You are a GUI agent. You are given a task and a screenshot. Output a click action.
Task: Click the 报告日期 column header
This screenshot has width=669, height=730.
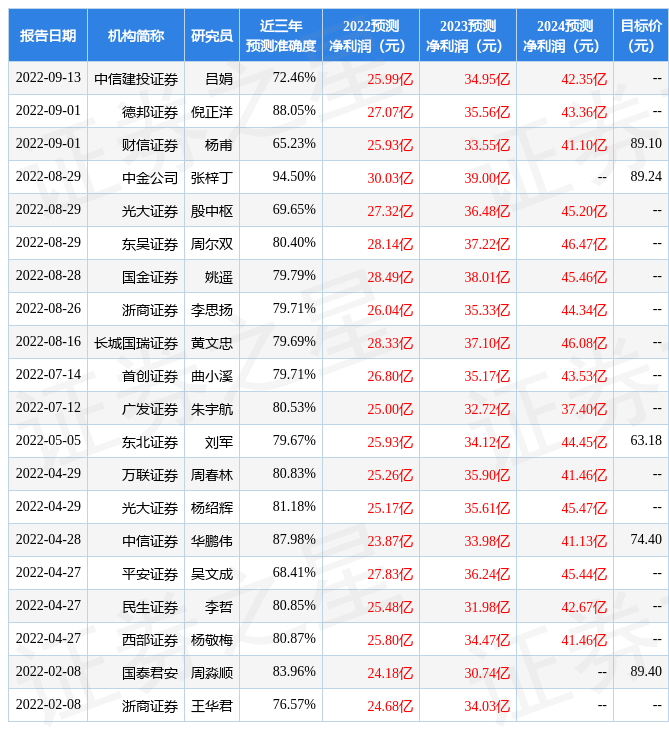click(x=48, y=35)
